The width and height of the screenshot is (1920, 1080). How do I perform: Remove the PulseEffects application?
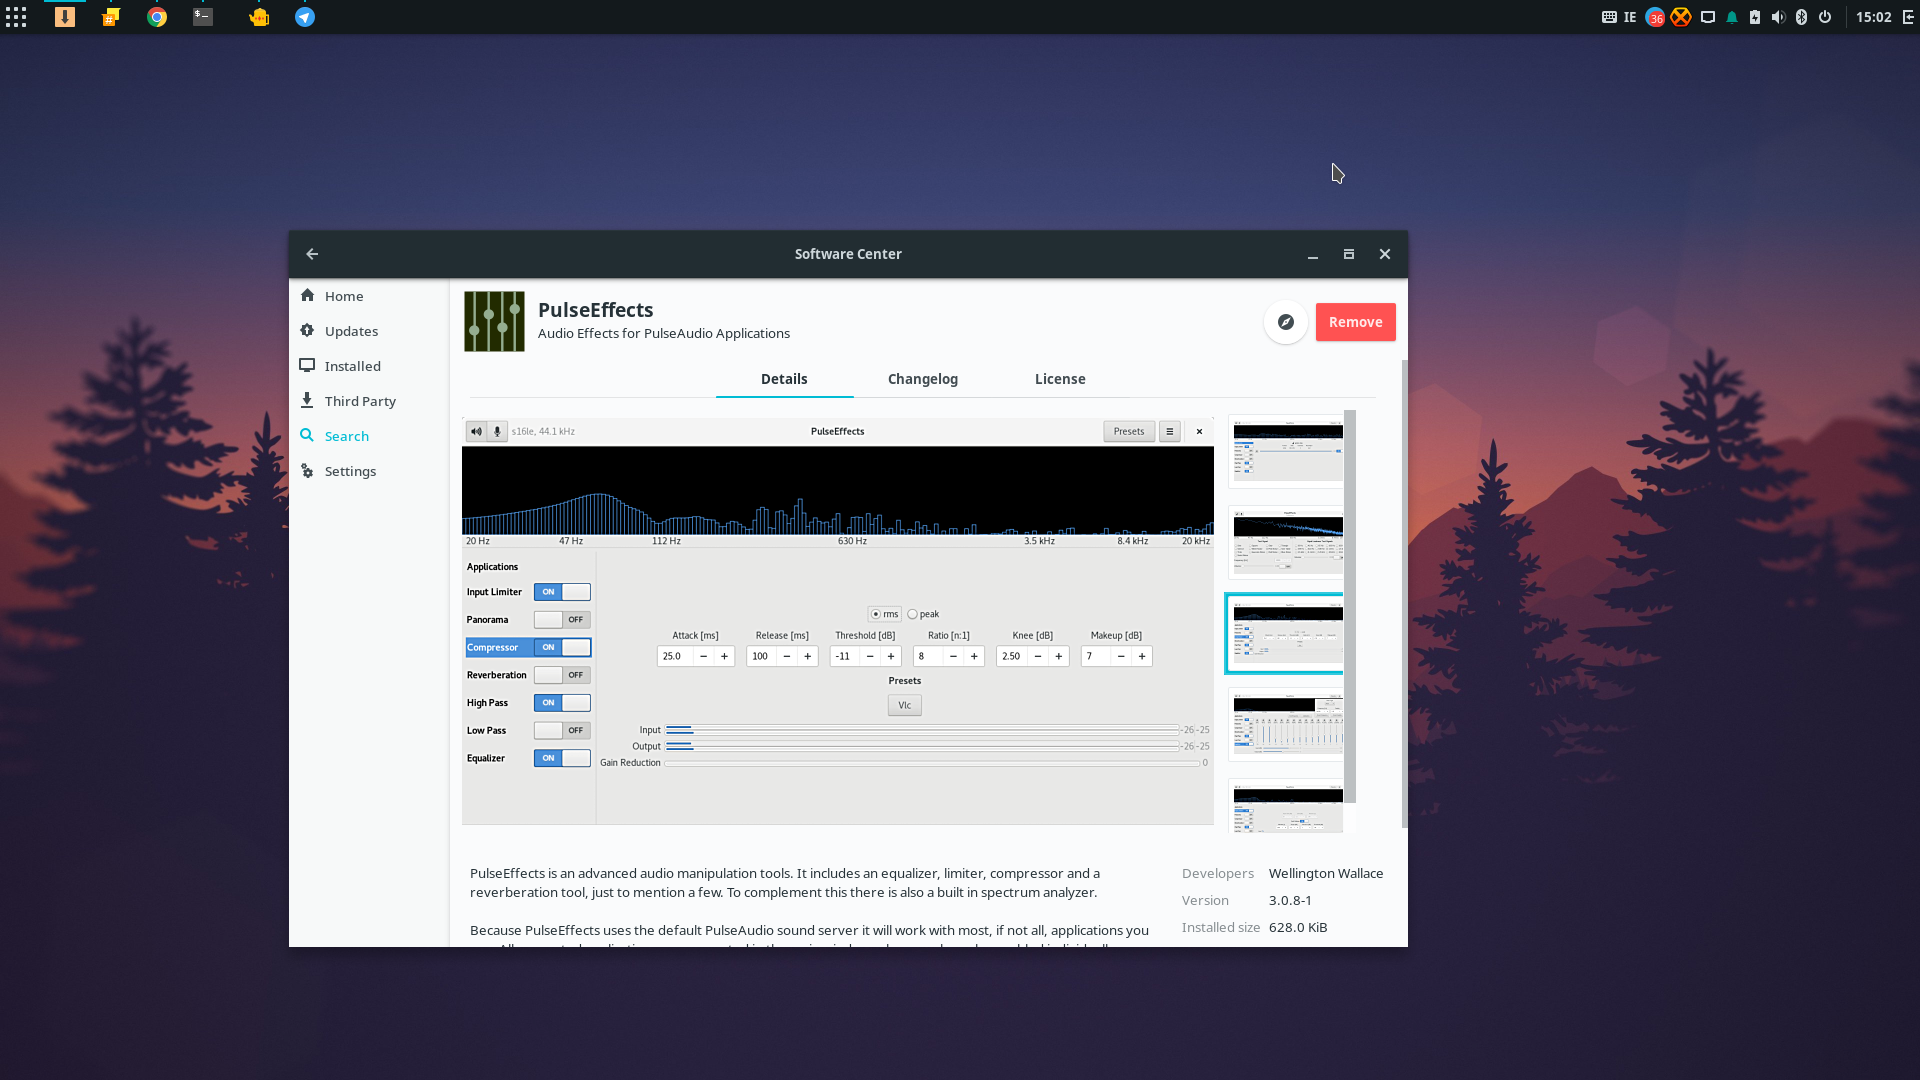pyautogui.click(x=1355, y=322)
